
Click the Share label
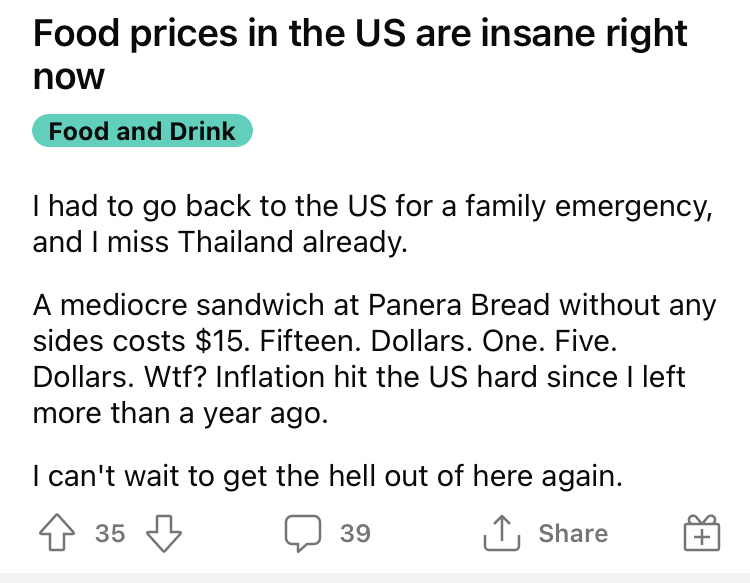coord(573,533)
